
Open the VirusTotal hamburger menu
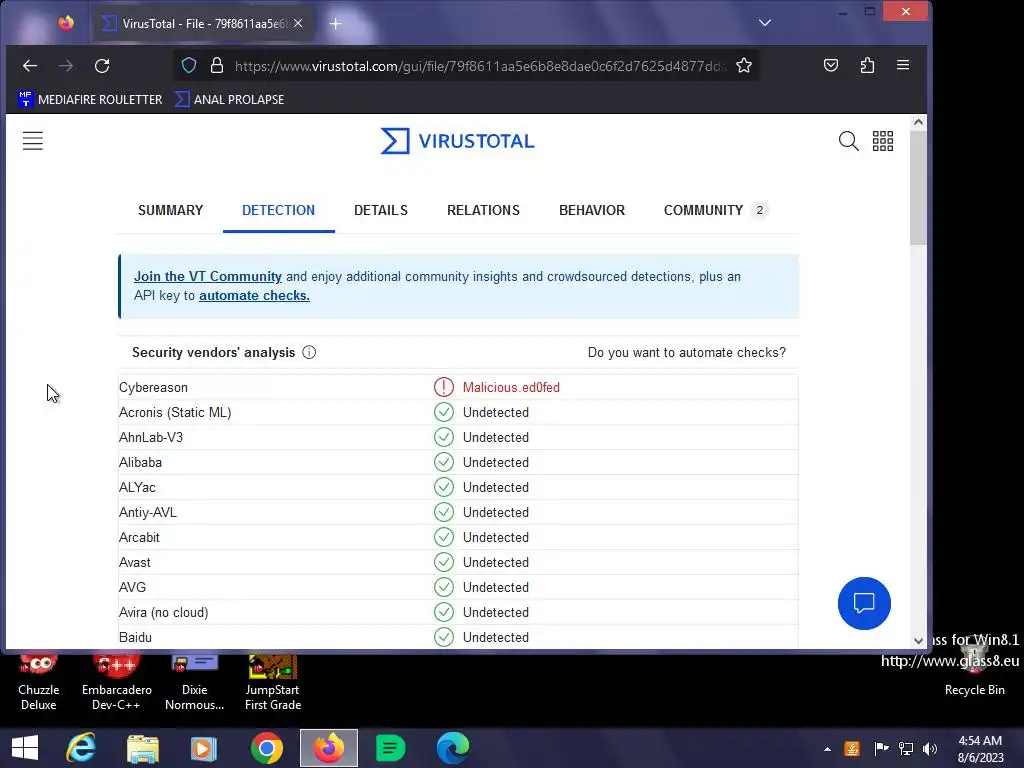click(x=33, y=141)
